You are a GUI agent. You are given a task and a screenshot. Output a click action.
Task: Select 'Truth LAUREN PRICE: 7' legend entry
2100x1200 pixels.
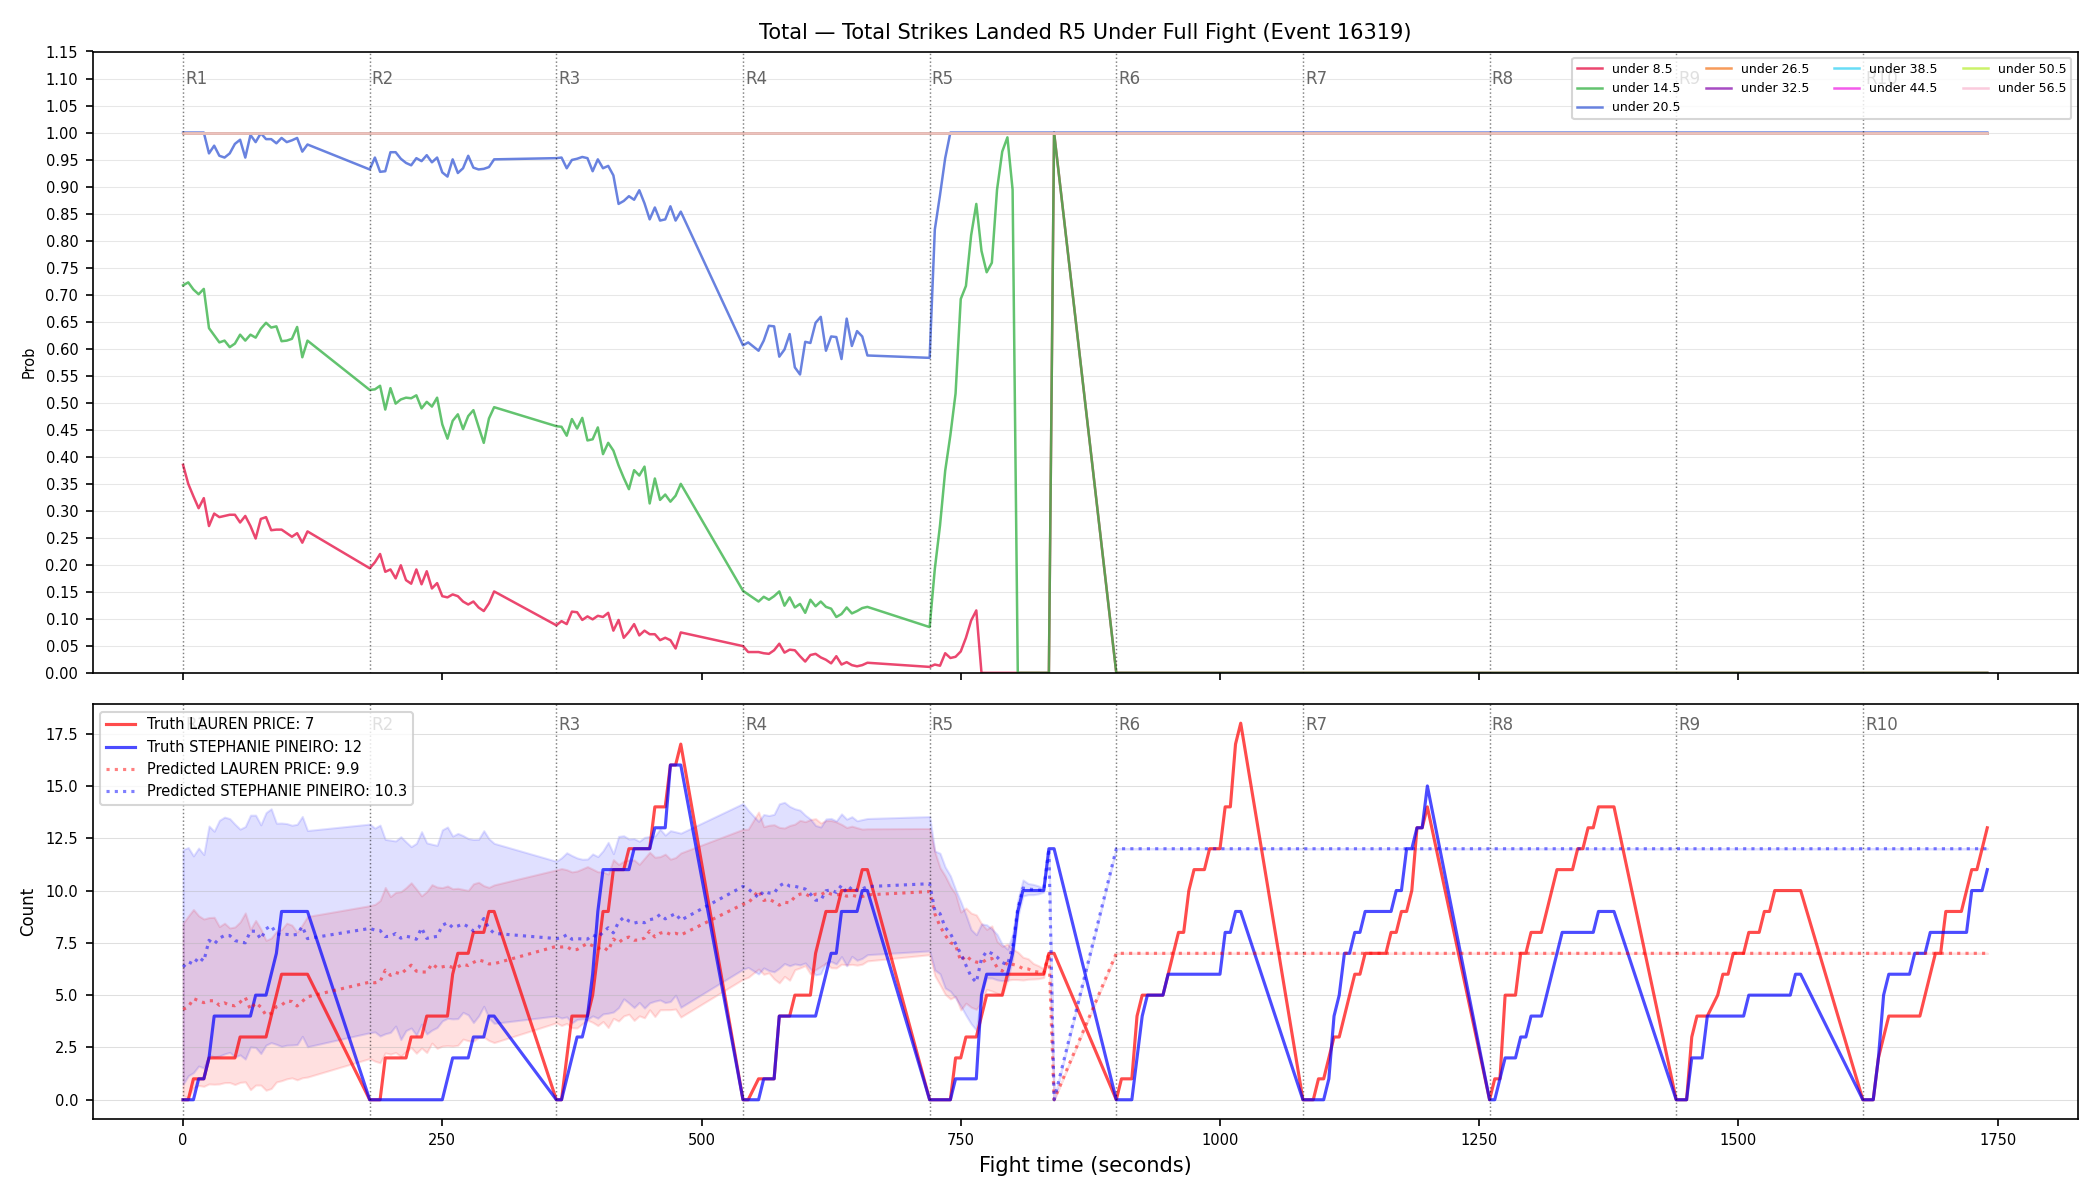click(x=230, y=724)
